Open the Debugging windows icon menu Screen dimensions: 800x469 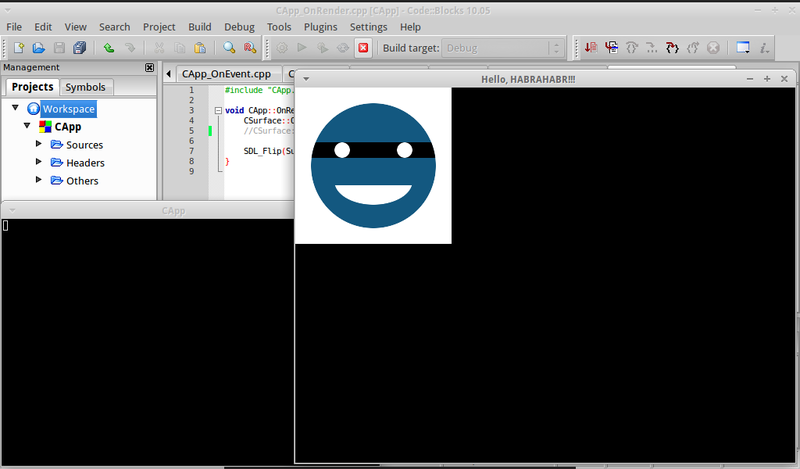tap(743, 48)
